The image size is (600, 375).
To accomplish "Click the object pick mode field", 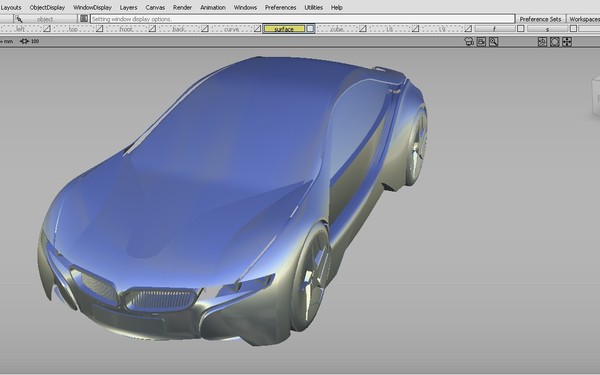I will (45, 19).
